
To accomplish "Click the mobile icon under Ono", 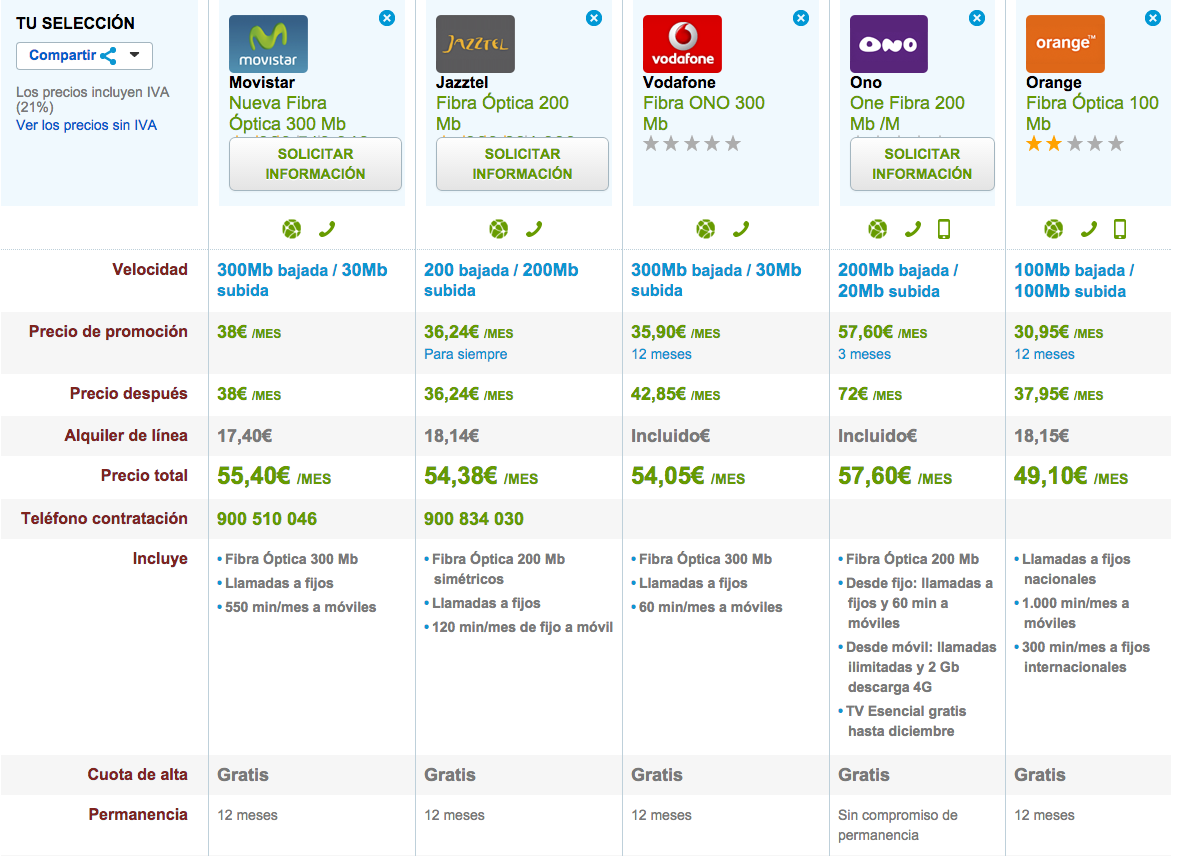I will point(944,229).
